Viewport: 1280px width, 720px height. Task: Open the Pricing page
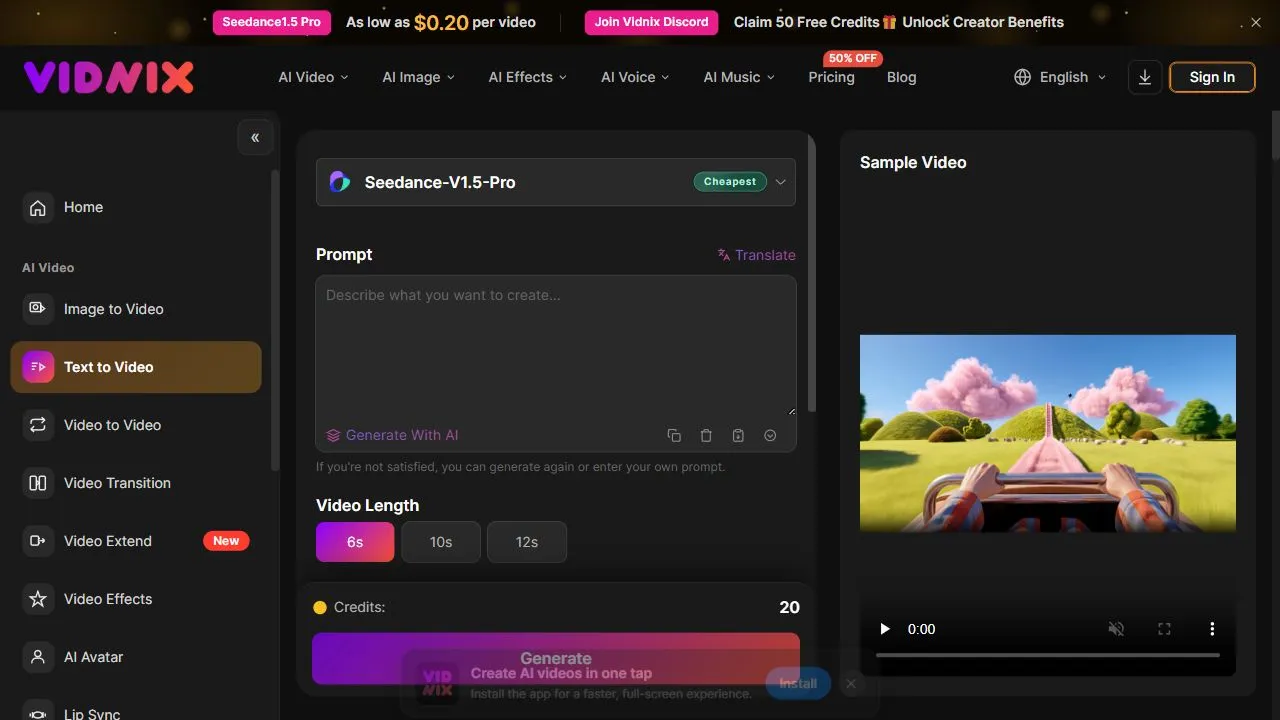[831, 77]
